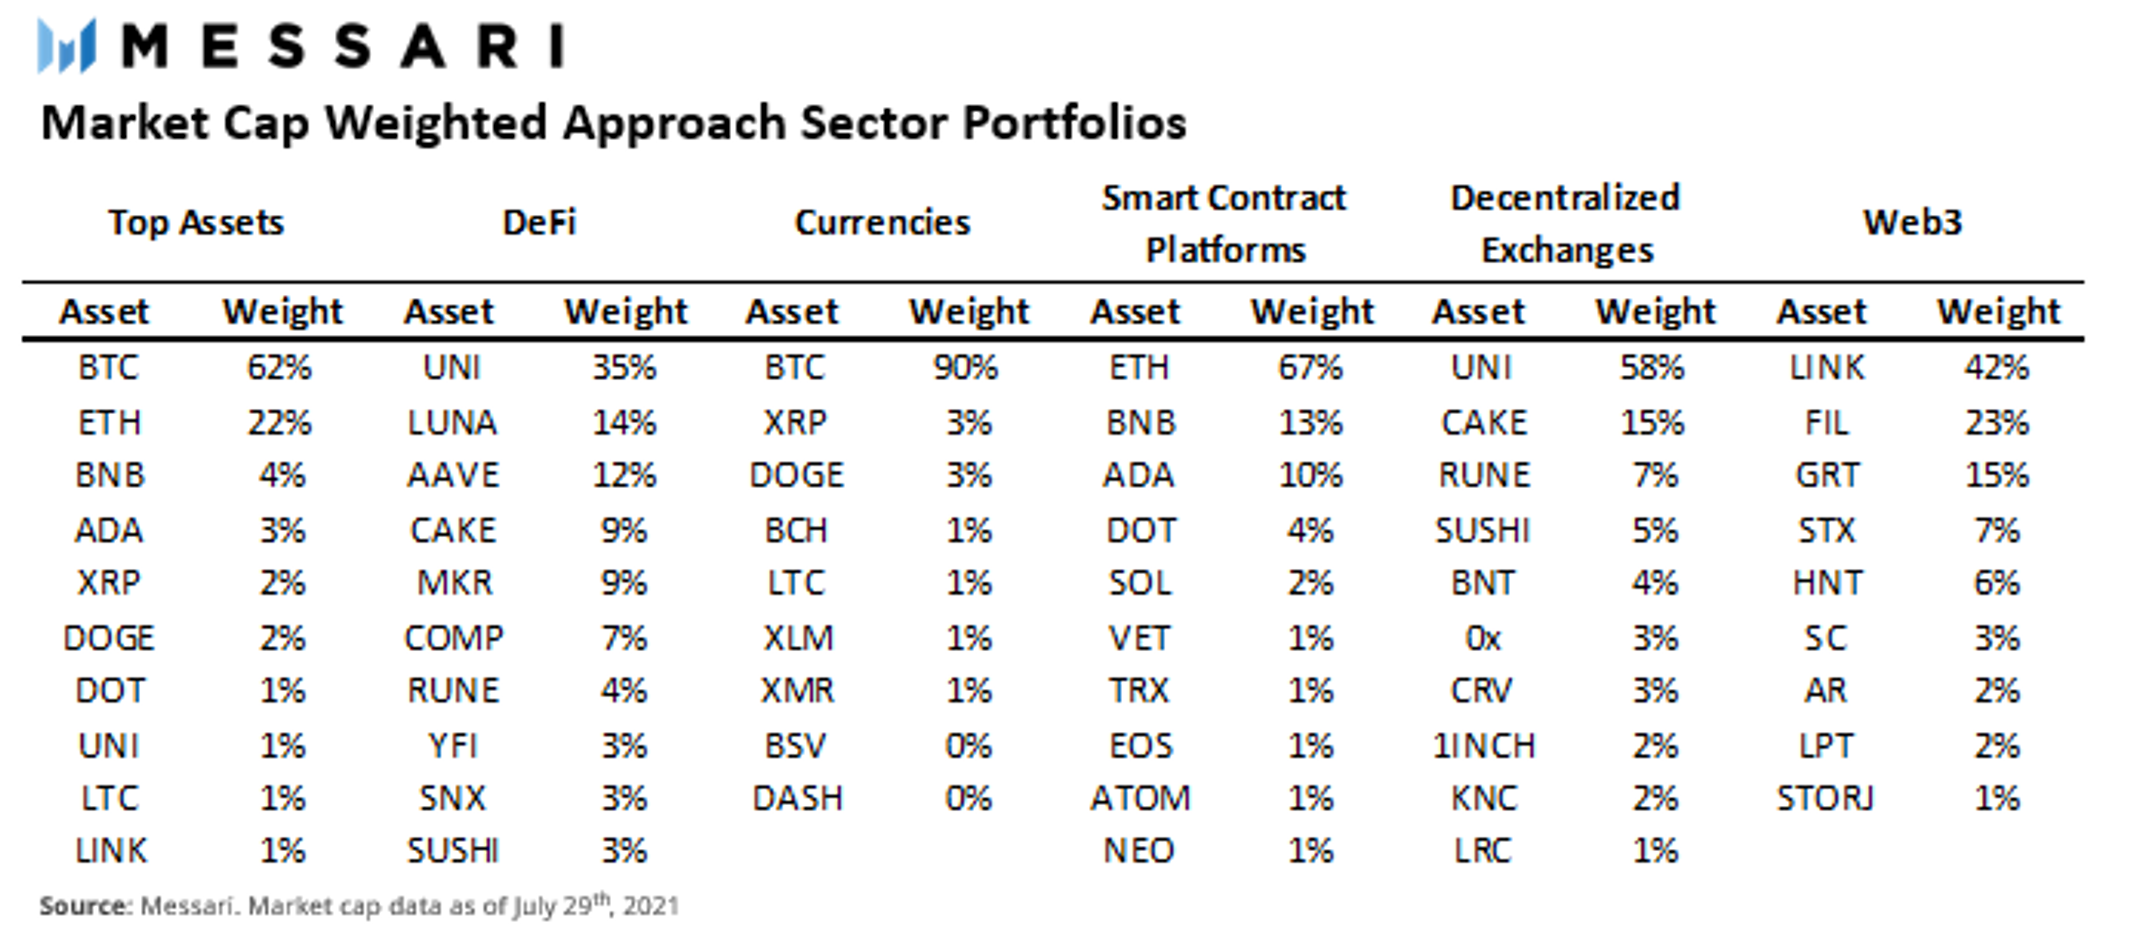Click the 1INCH asset entry
The height and width of the screenshot is (945, 2142).
coord(1484,746)
